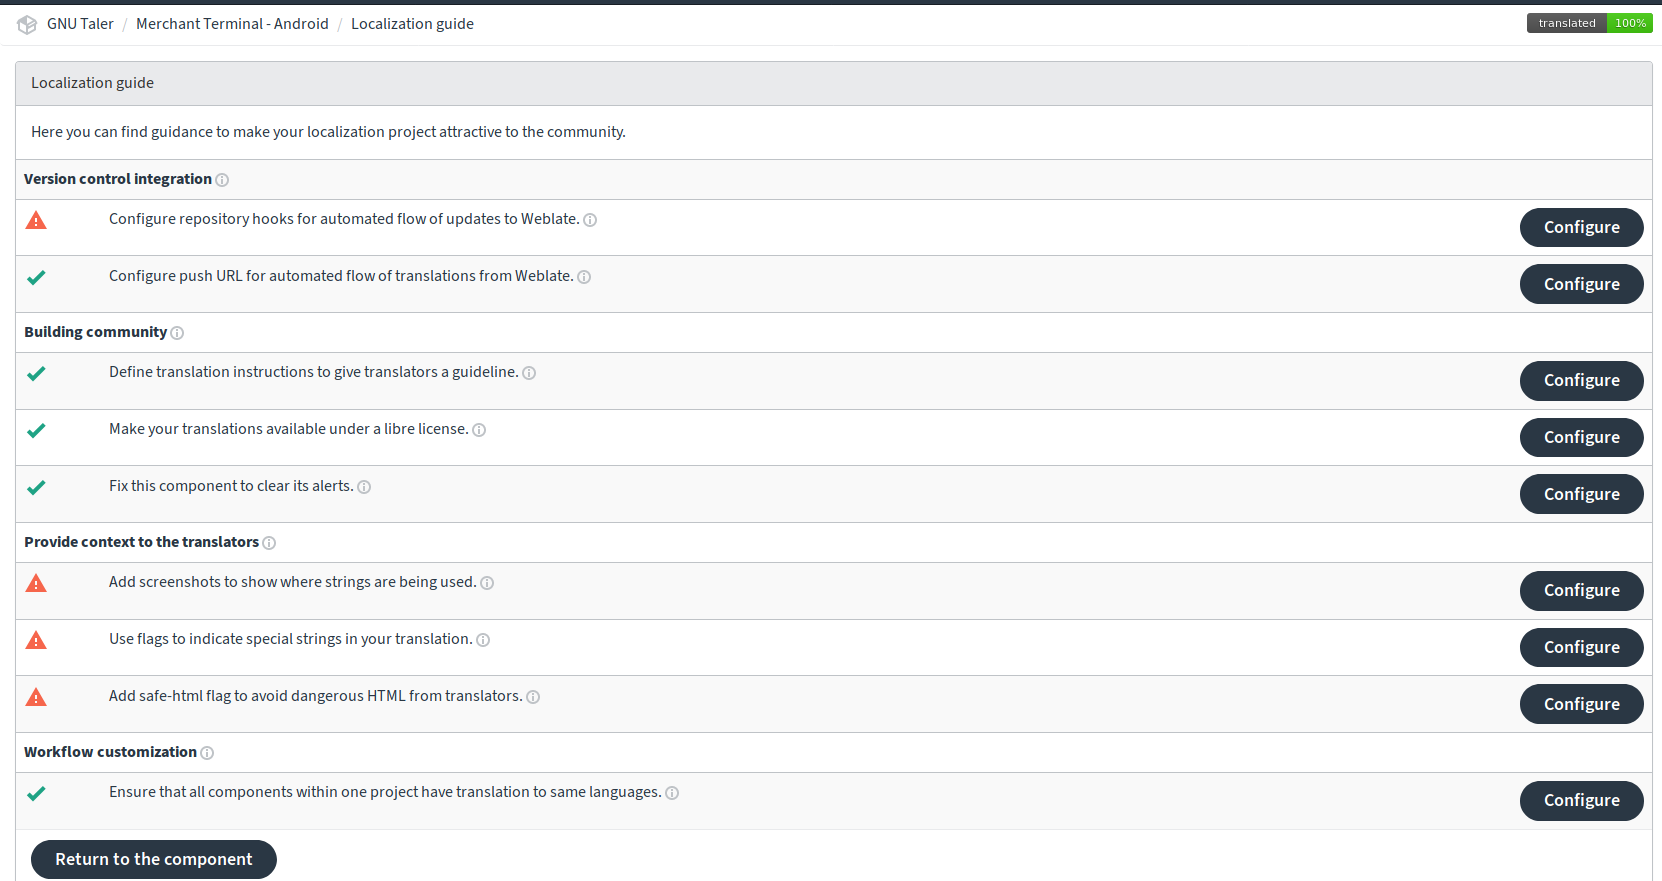
Task: Go to Merchant Terminal - Android breadcrumb
Action: (x=232, y=24)
